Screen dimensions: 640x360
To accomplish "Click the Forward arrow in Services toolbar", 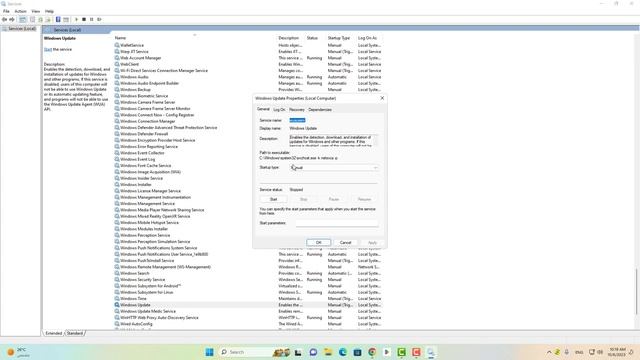I will [x=12, y=20].
